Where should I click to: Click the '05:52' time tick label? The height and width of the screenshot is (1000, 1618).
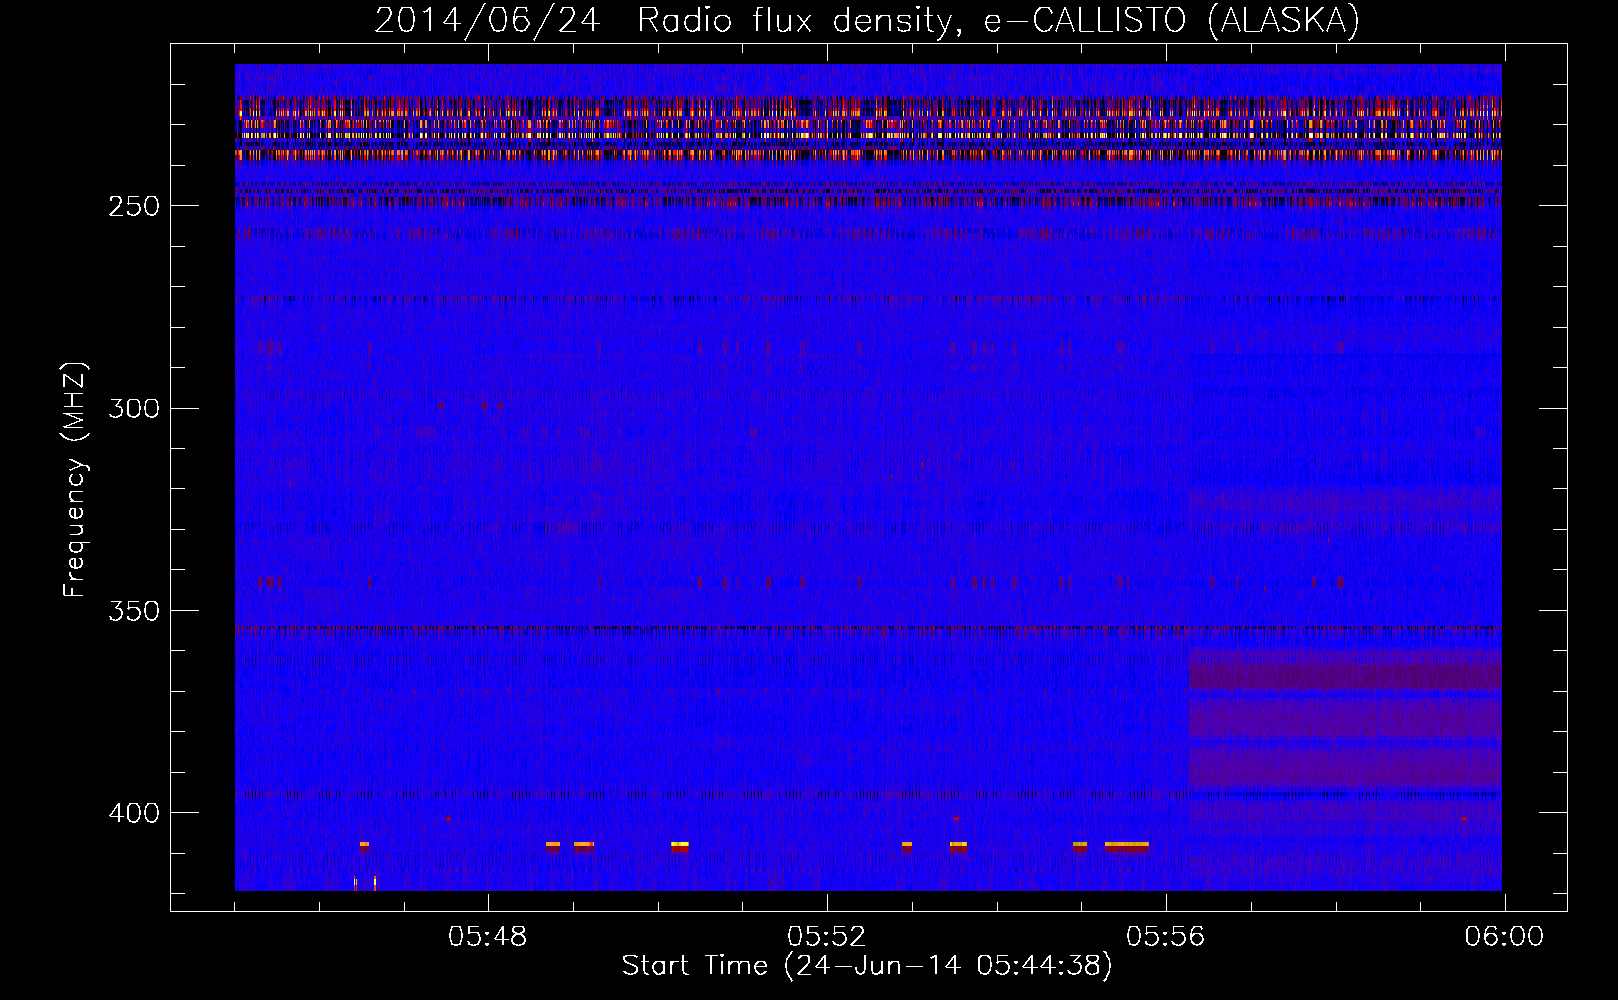827,937
